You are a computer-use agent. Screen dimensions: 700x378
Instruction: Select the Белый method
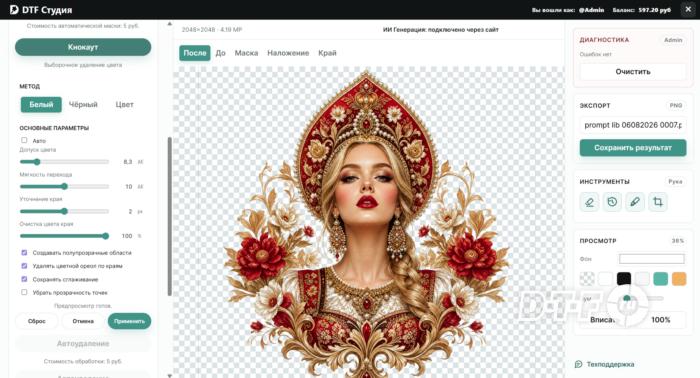click(41, 104)
